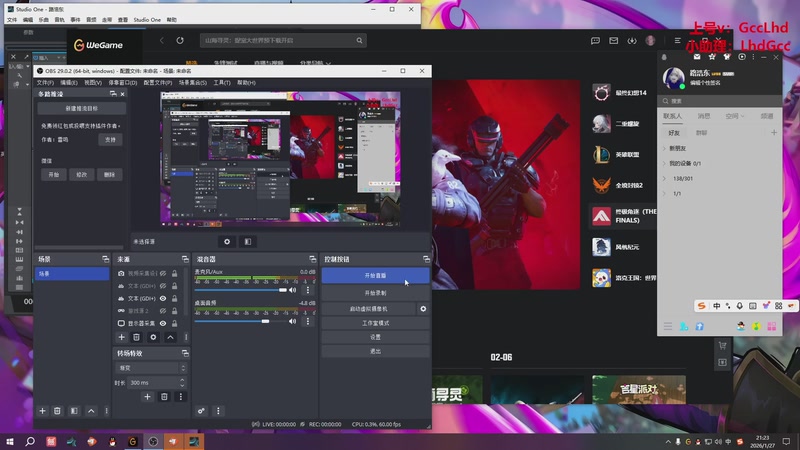Toggle lock on 显示器采集 source
Viewport: 800px width, 450px height.
(x=174, y=323)
